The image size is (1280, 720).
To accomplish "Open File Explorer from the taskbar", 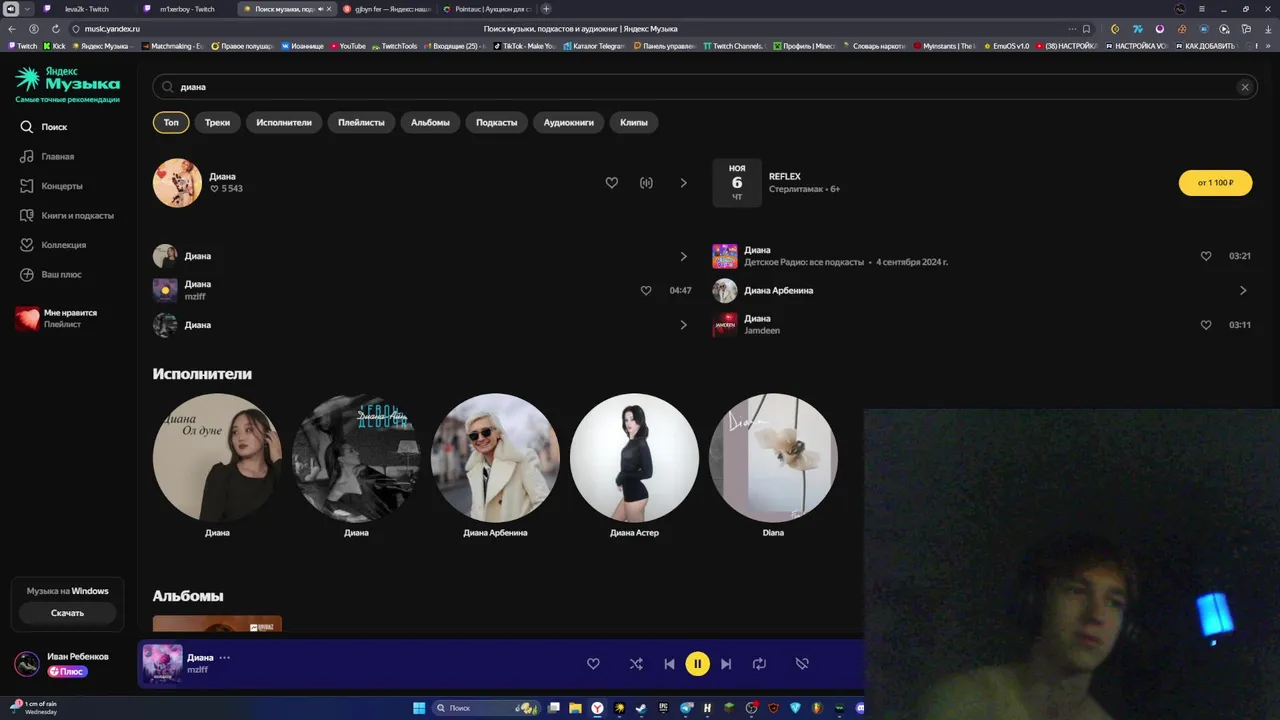I will [575, 708].
